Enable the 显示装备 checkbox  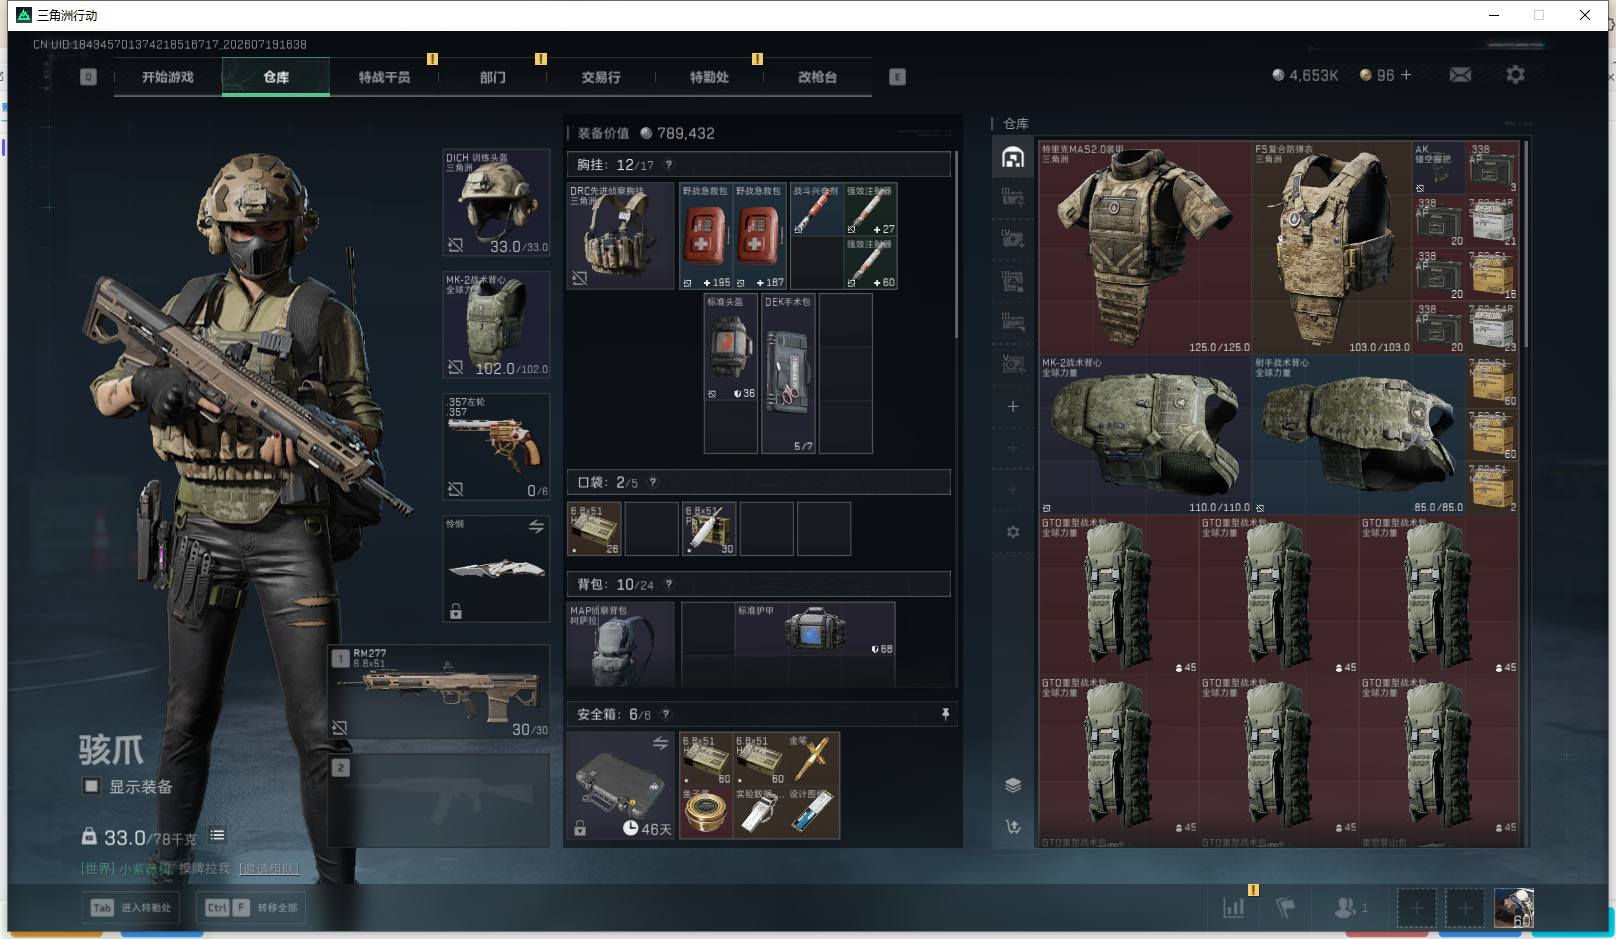click(x=91, y=786)
